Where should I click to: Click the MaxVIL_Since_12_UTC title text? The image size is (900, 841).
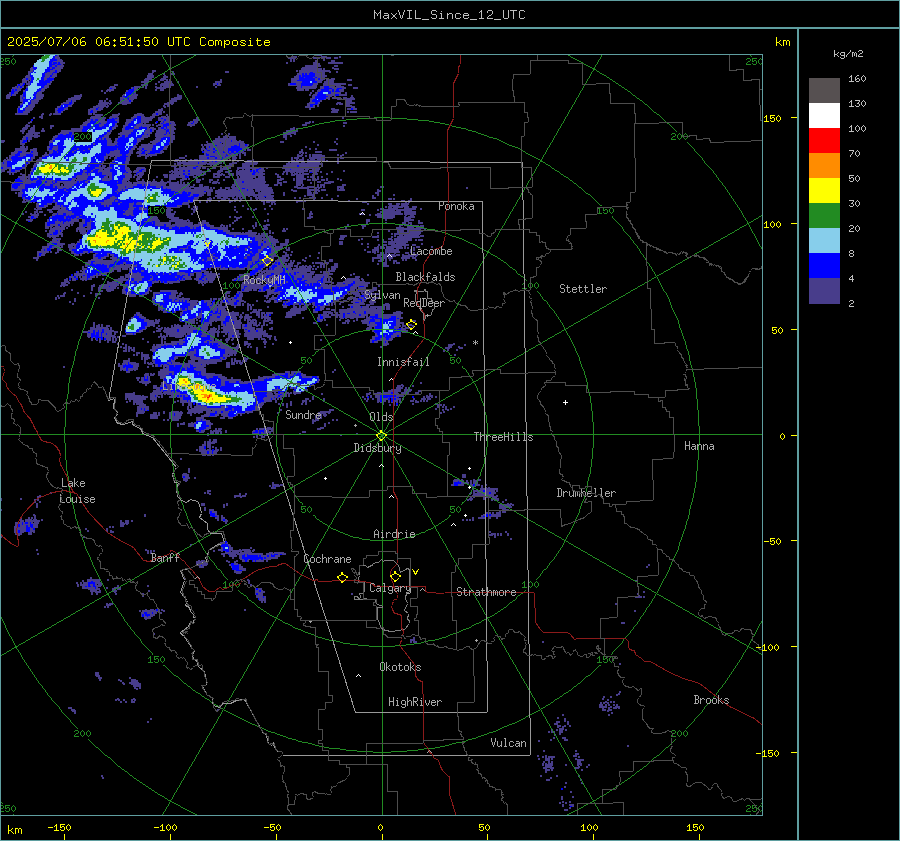point(449,15)
